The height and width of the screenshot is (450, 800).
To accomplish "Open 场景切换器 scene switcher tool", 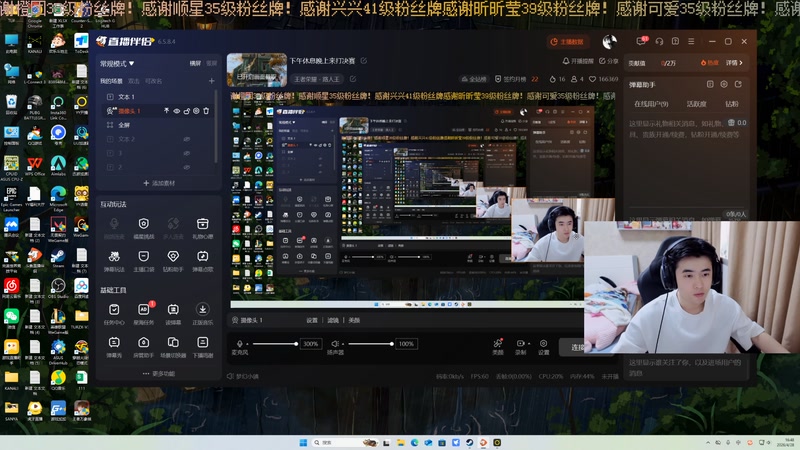I will coord(173,346).
